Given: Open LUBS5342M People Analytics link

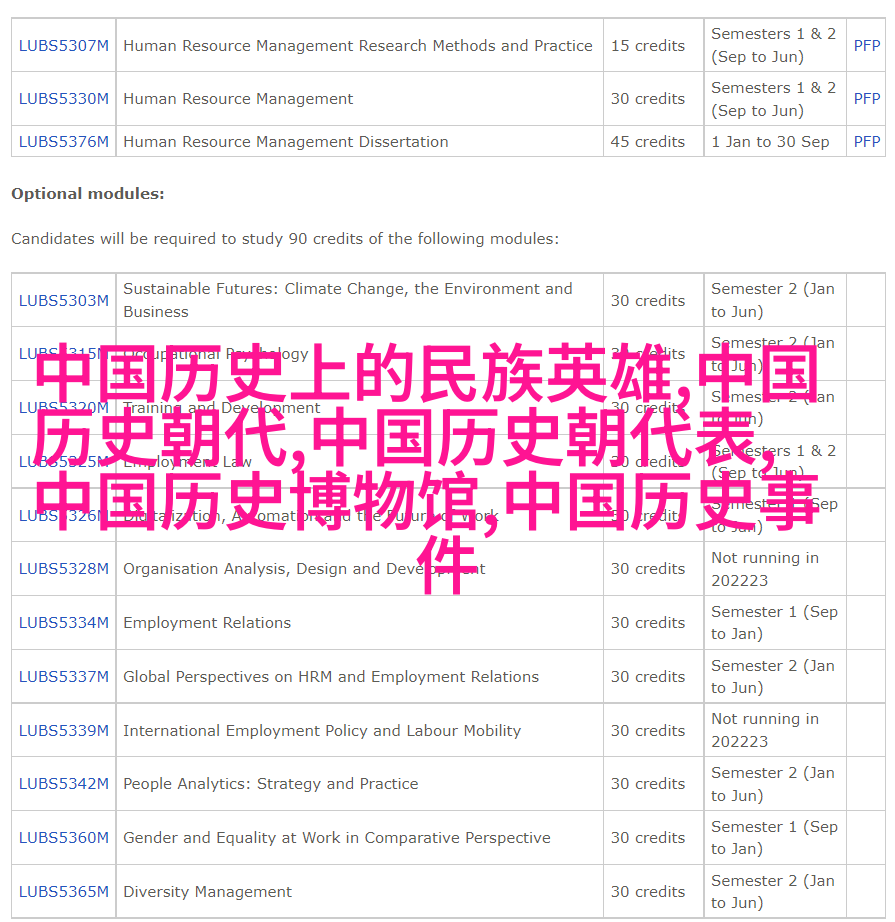Looking at the screenshot, I should pyautogui.click(x=63, y=784).
